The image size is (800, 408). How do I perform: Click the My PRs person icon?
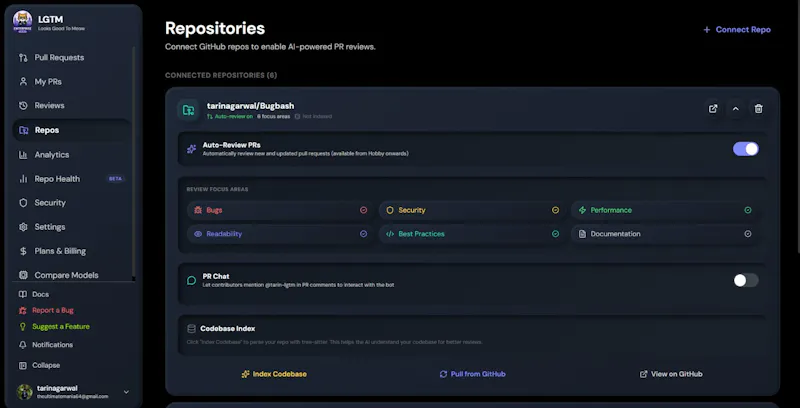pos(23,82)
